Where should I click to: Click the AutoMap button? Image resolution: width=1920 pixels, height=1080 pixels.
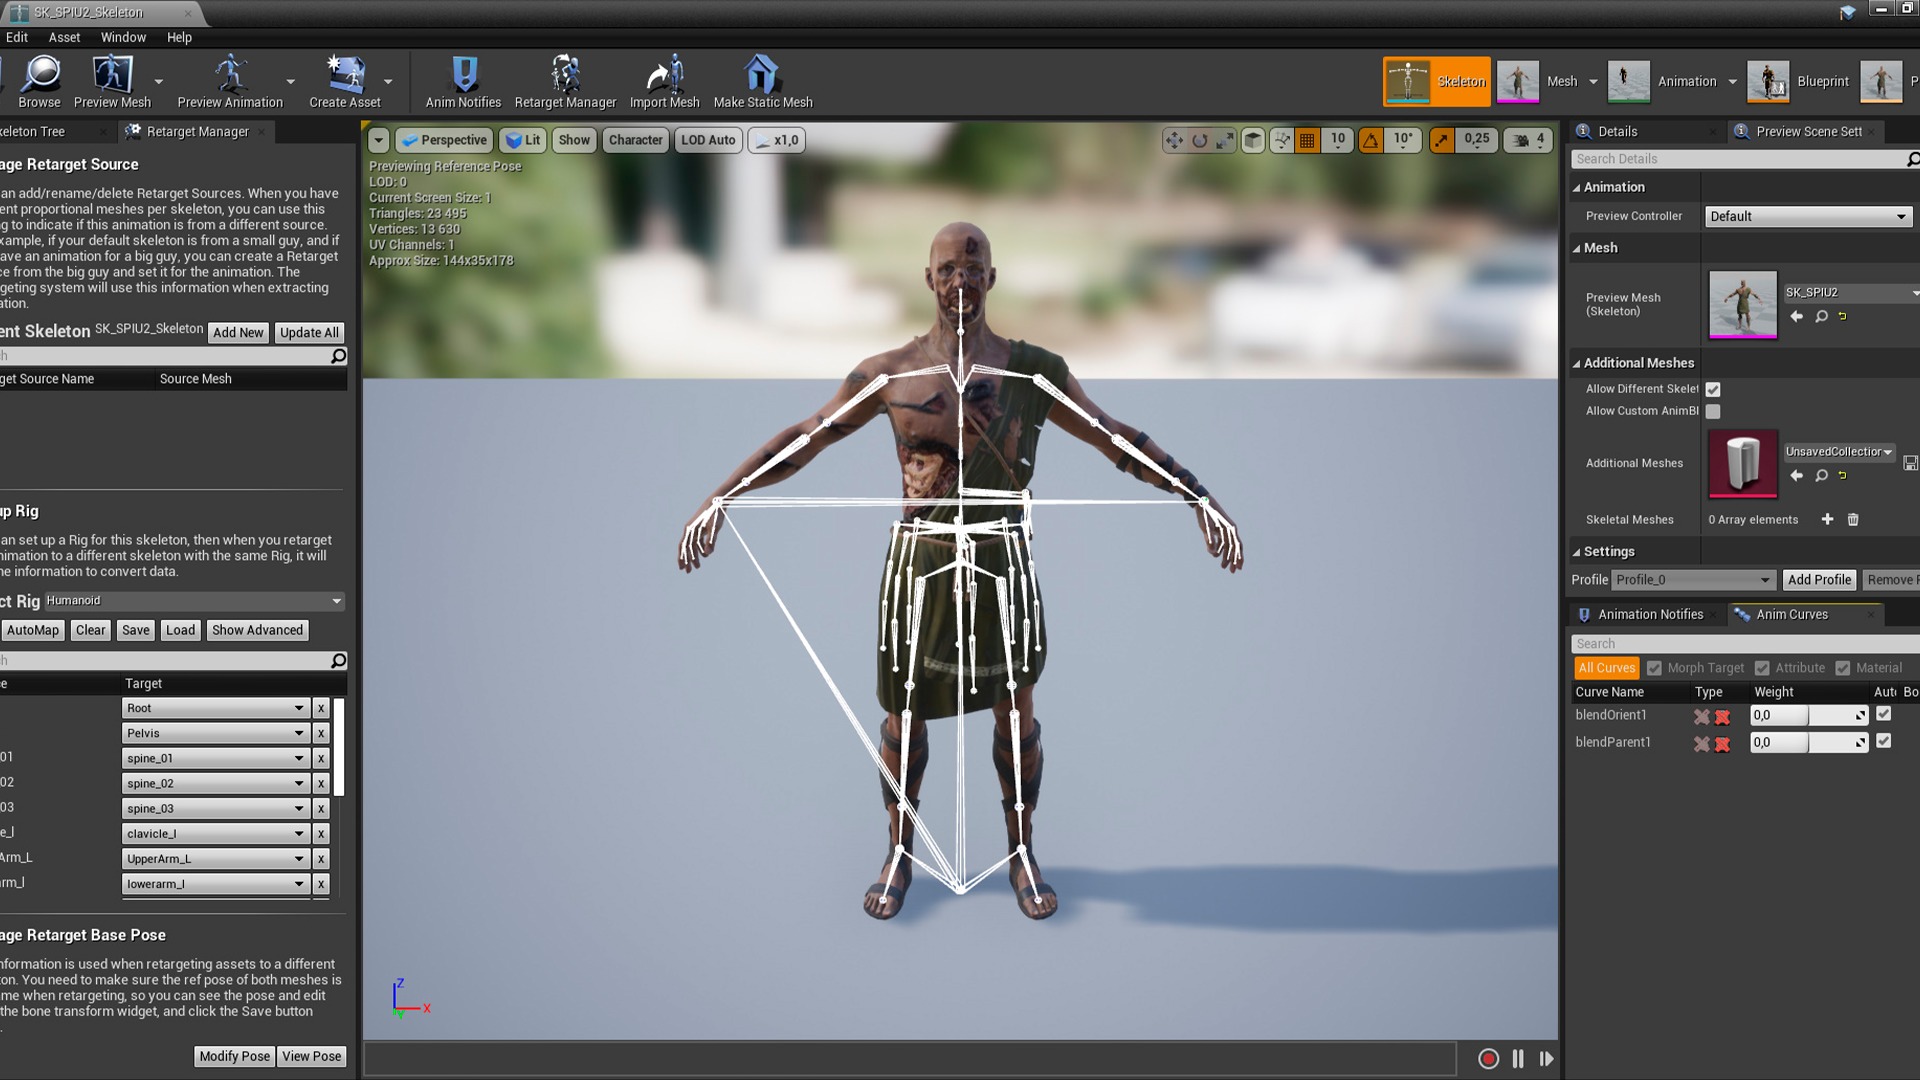click(33, 630)
